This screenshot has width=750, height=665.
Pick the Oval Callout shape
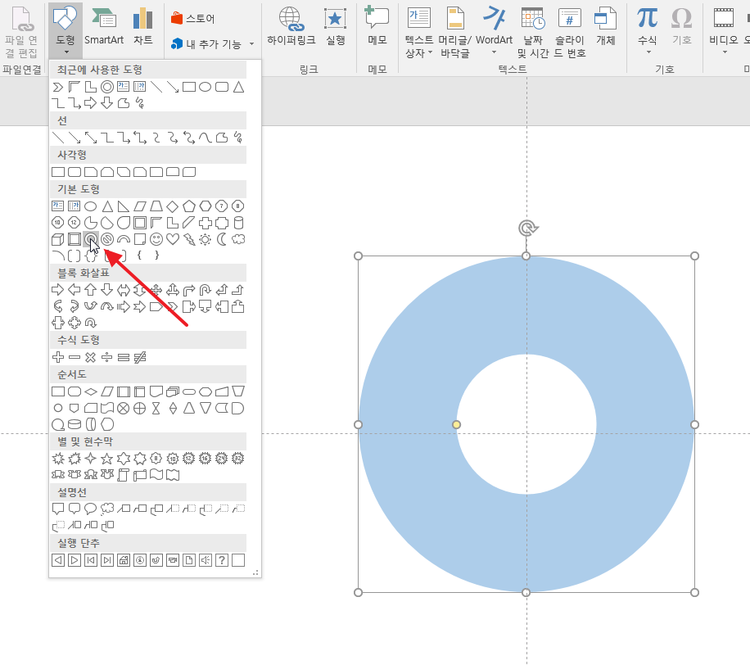pos(90,509)
